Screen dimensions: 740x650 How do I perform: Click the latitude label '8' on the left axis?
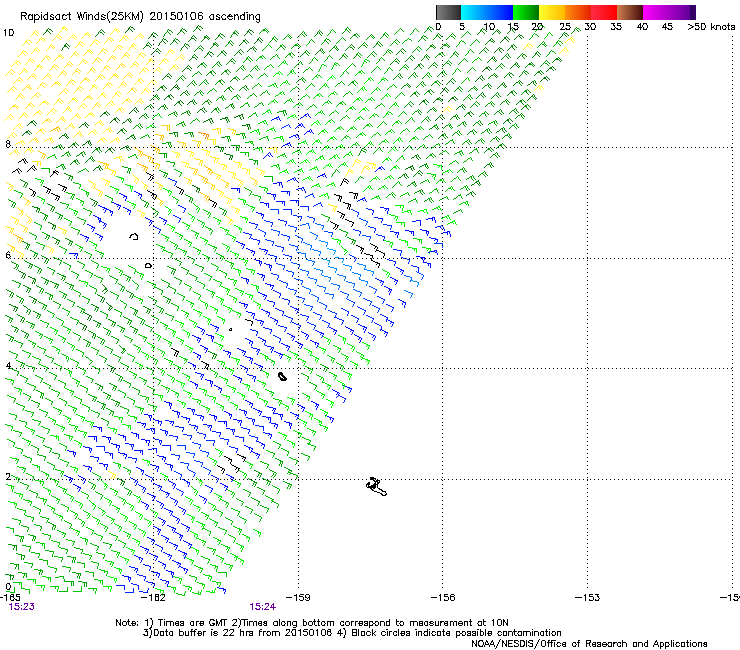point(8,144)
